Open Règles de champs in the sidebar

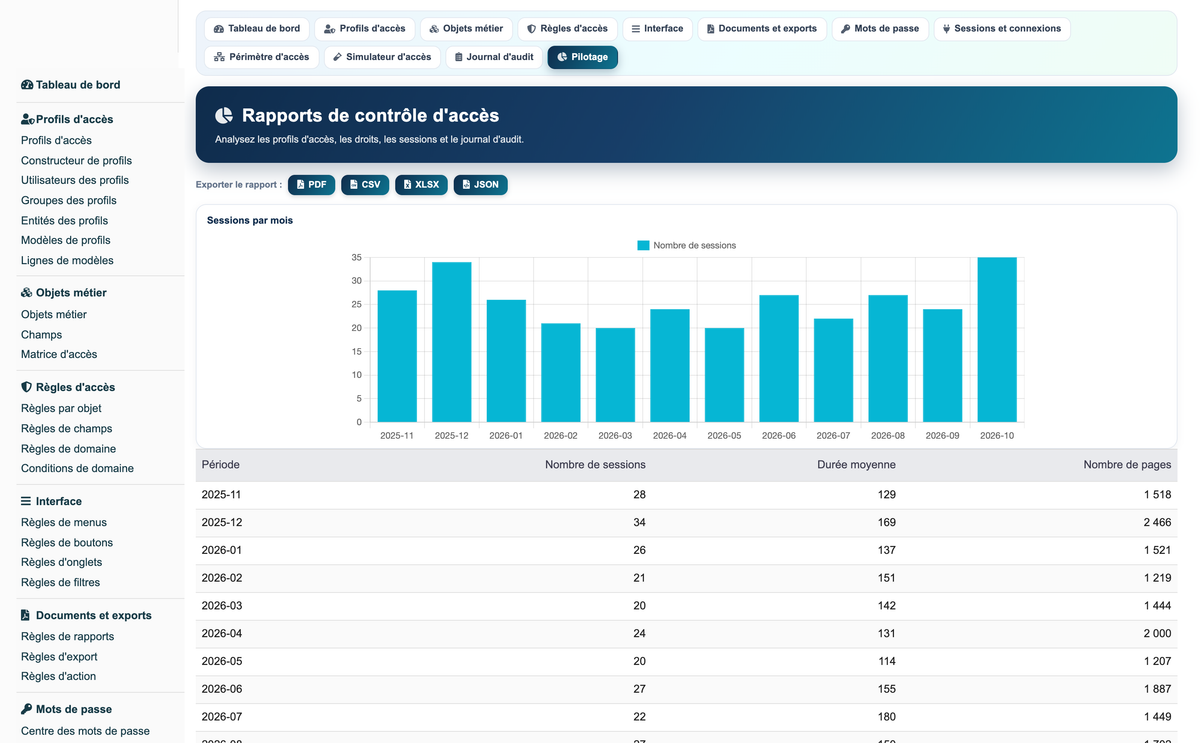(x=66, y=428)
